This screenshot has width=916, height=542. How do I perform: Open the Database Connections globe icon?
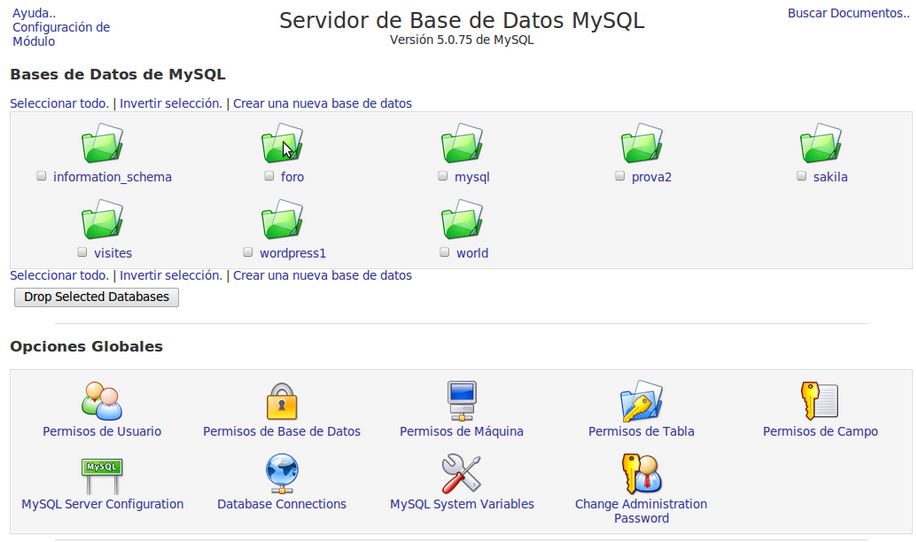coord(281,474)
